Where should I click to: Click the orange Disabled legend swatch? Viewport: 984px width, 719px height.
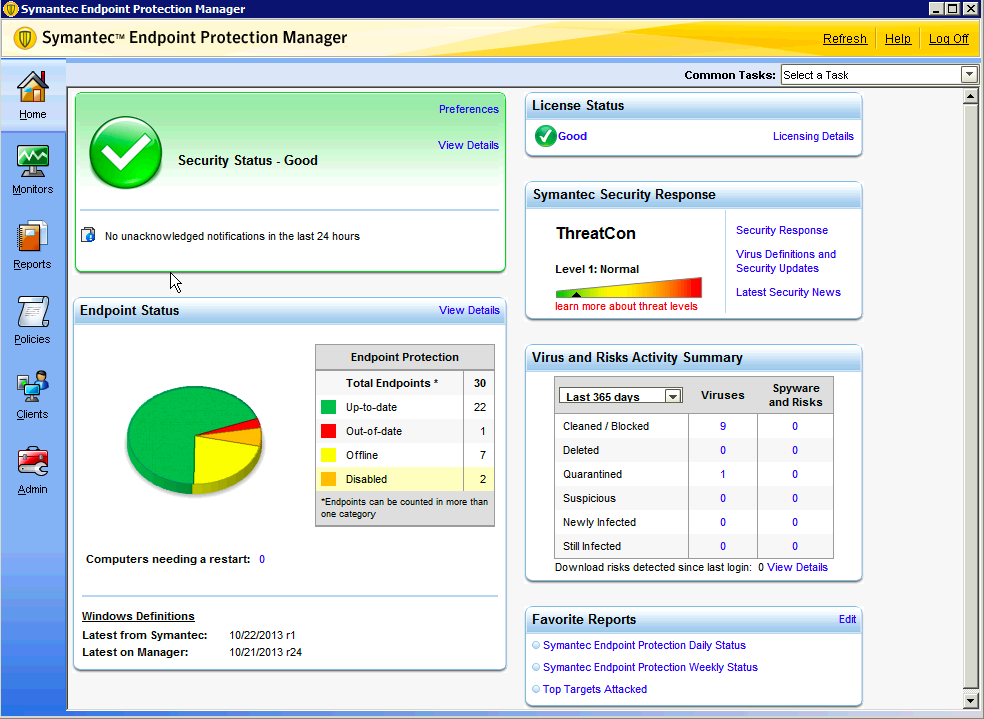pyautogui.click(x=328, y=479)
